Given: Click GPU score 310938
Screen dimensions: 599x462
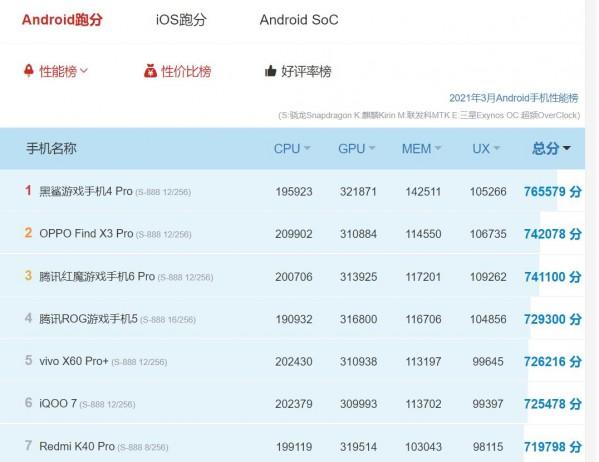Looking at the screenshot, I should pyautogui.click(x=358, y=361).
